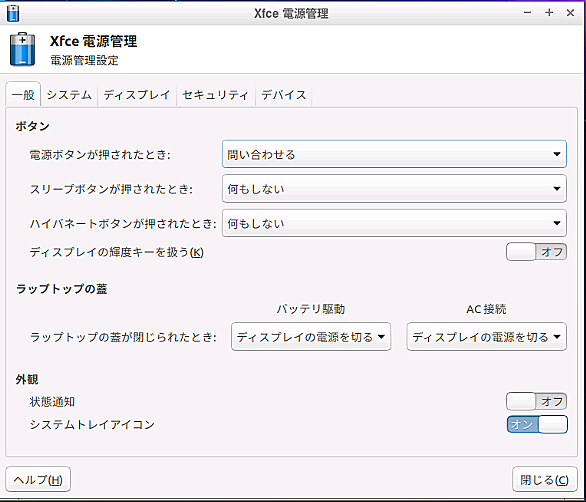Switch to the 一般 tab
The height and width of the screenshot is (502, 586).
coord(23,95)
